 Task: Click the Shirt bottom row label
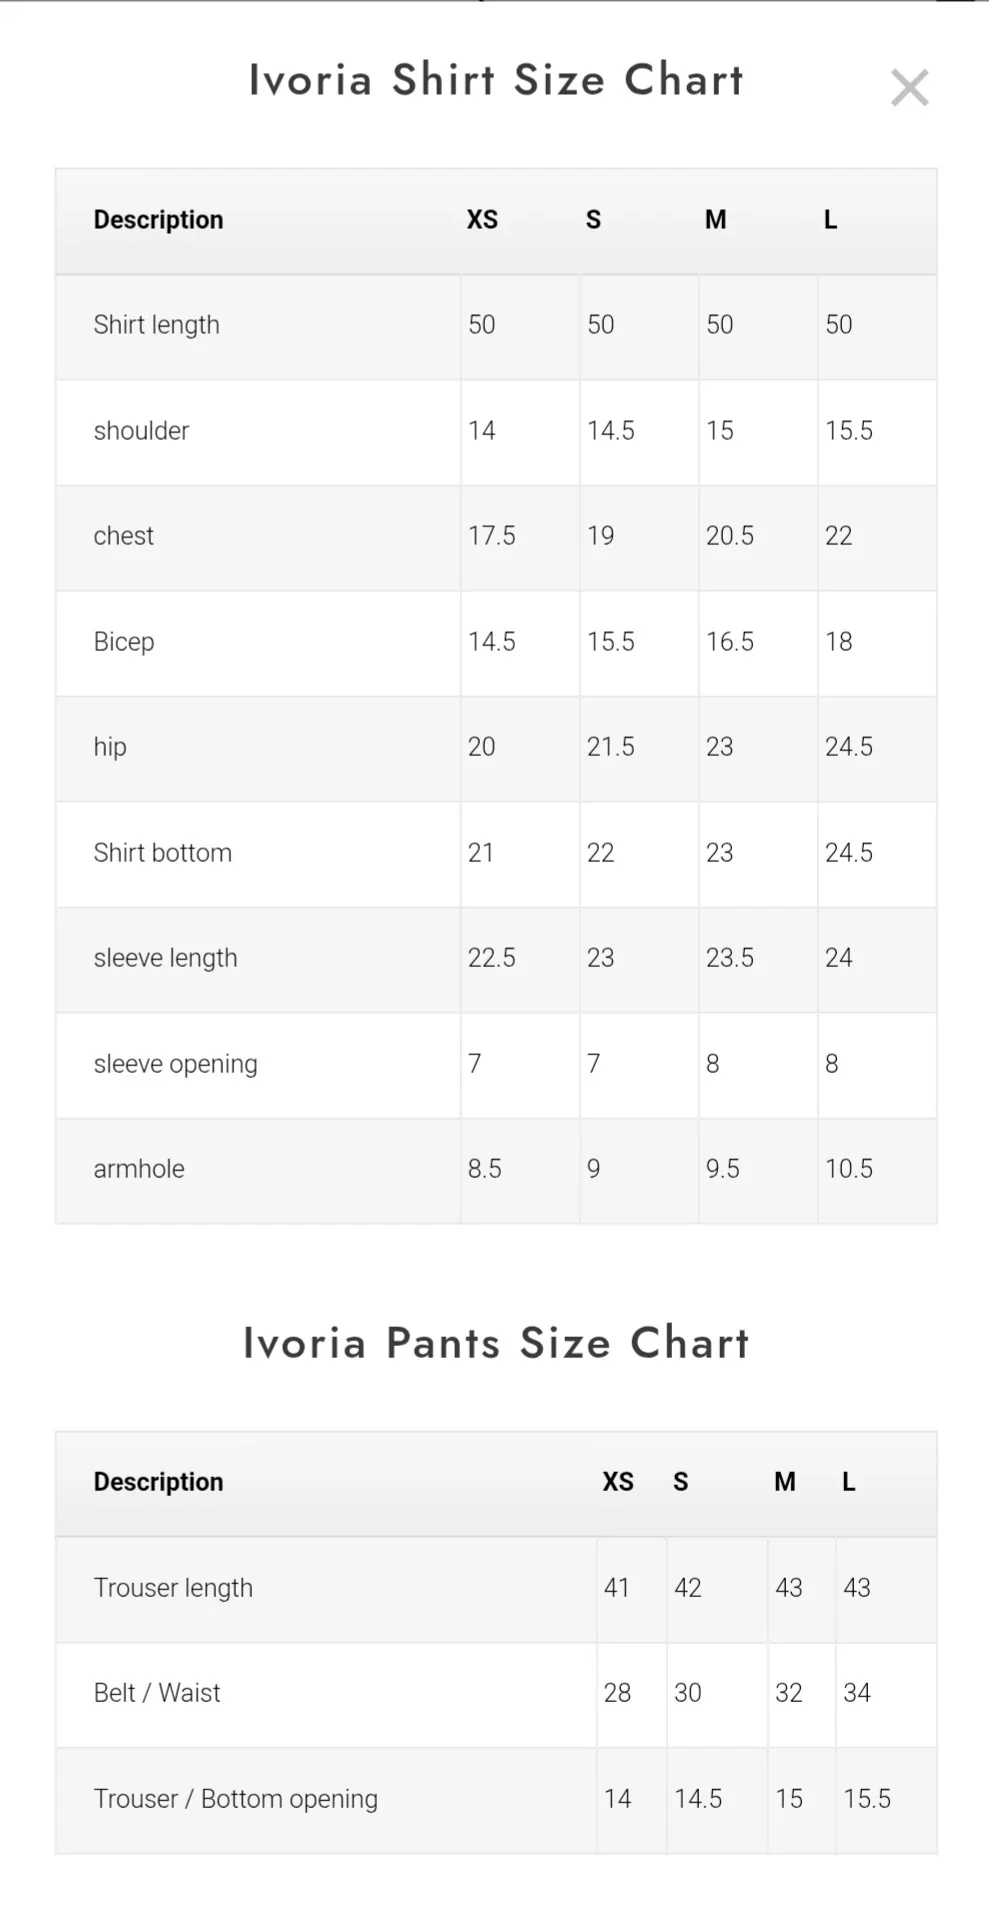tap(162, 853)
